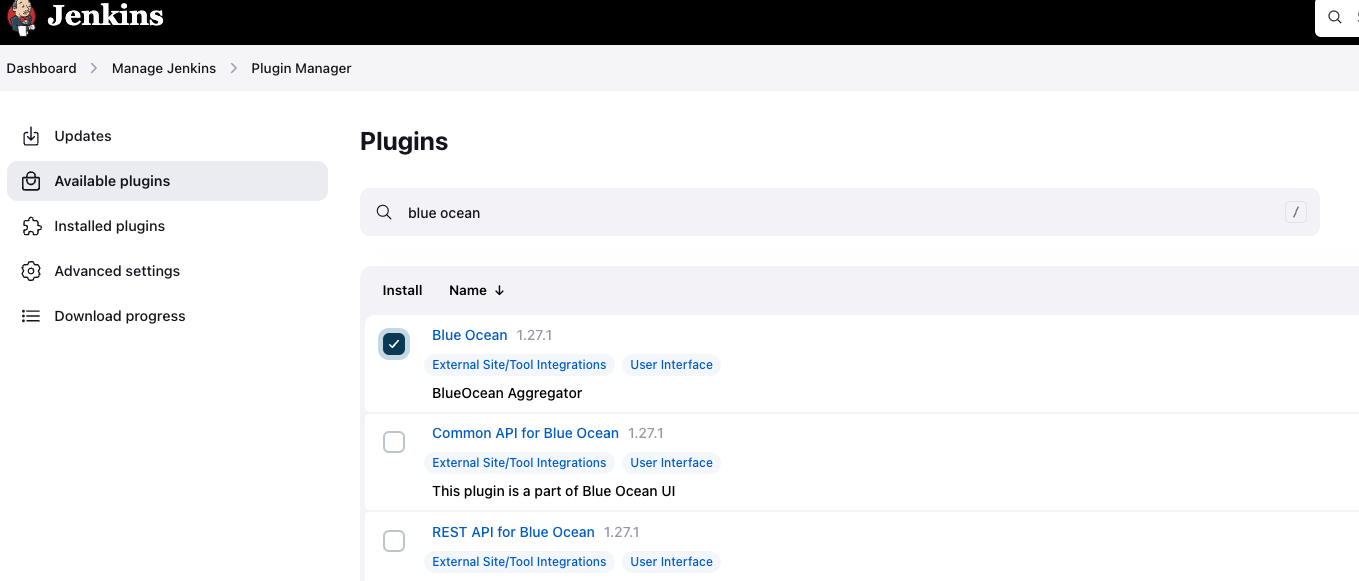Click External Site/Tool Integrations tag under Common API
Screen dimensions: 1359x581
pos(519,463)
